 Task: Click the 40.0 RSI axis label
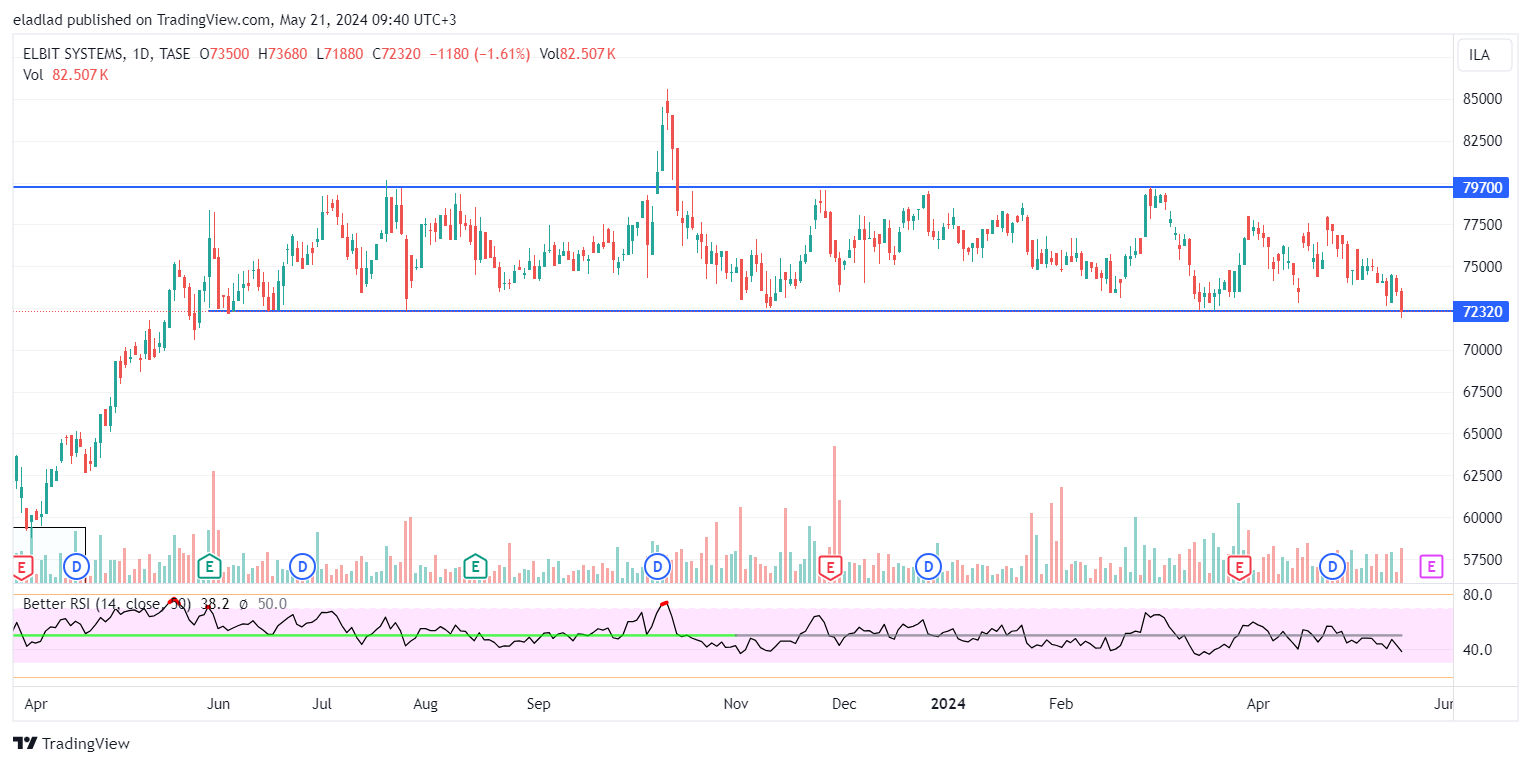click(x=1477, y=650)
